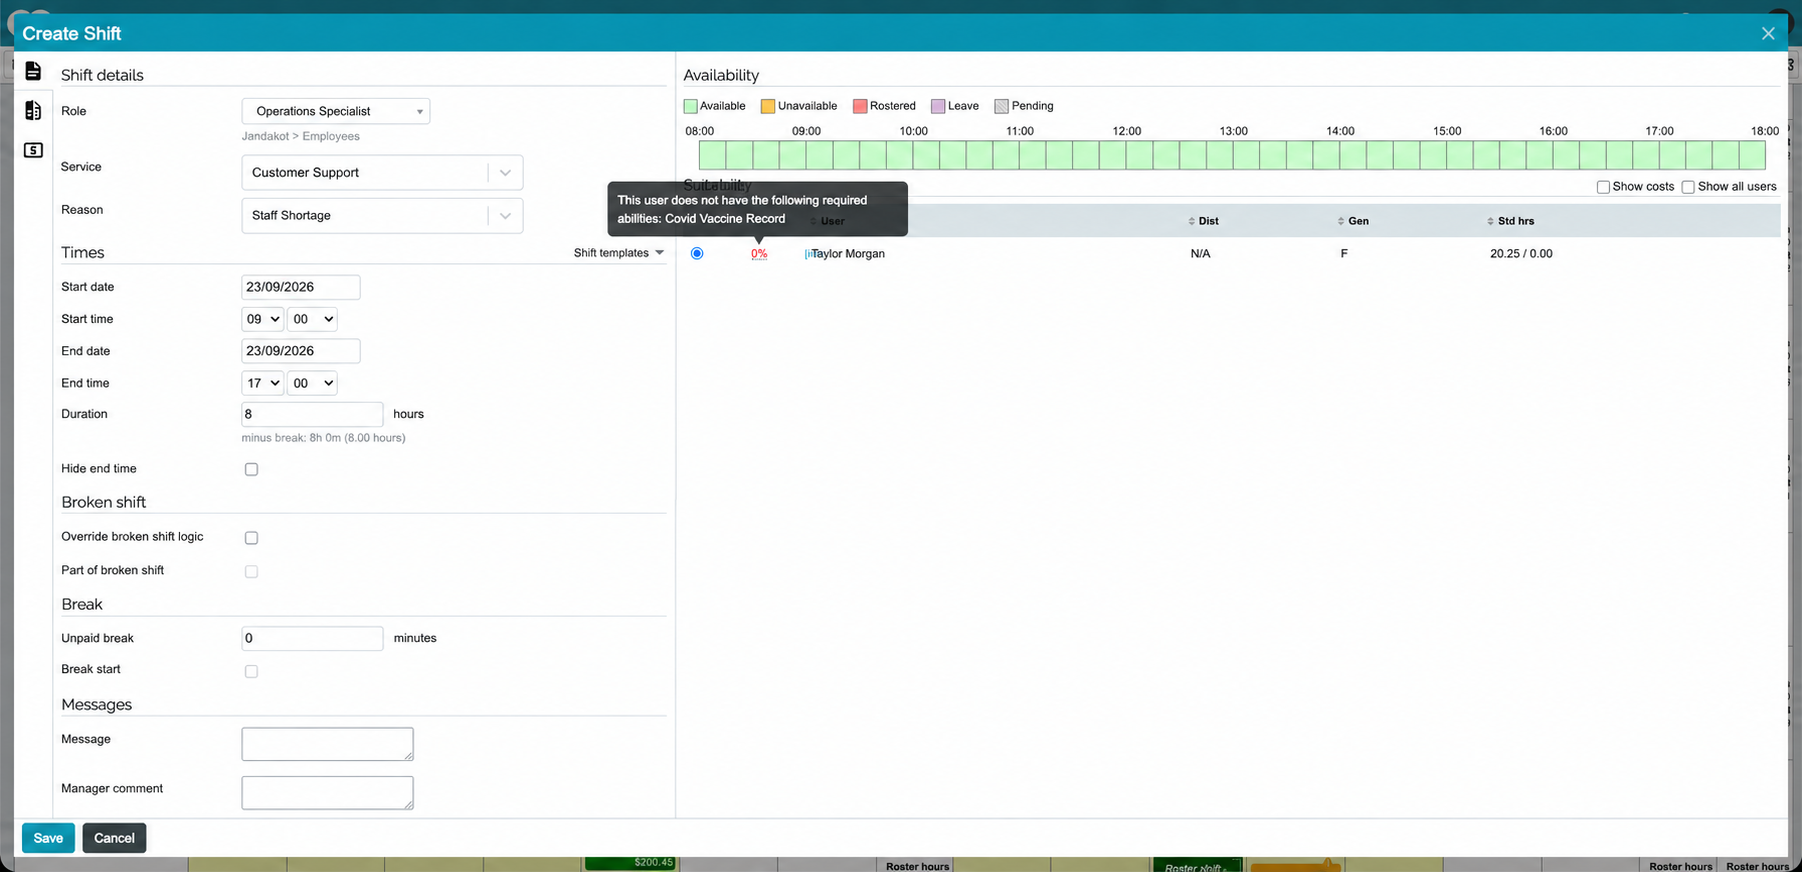Screen dimensions: 1802x872
Task: Close the Create Shift dialog with X
Action: (1768, 33)
